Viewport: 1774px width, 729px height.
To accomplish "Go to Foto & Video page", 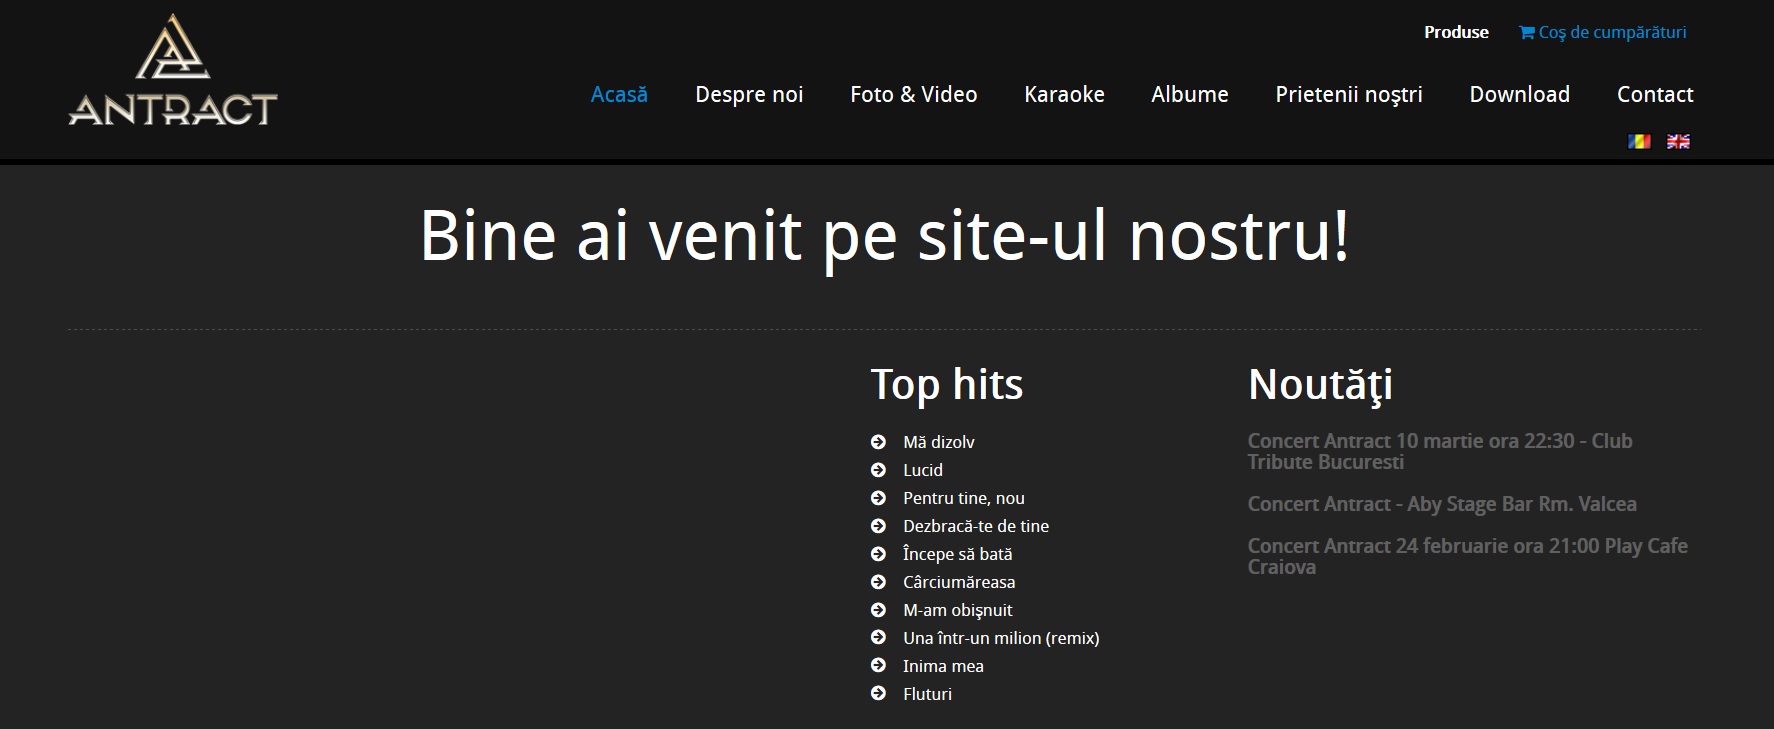I will coord(913,95).
